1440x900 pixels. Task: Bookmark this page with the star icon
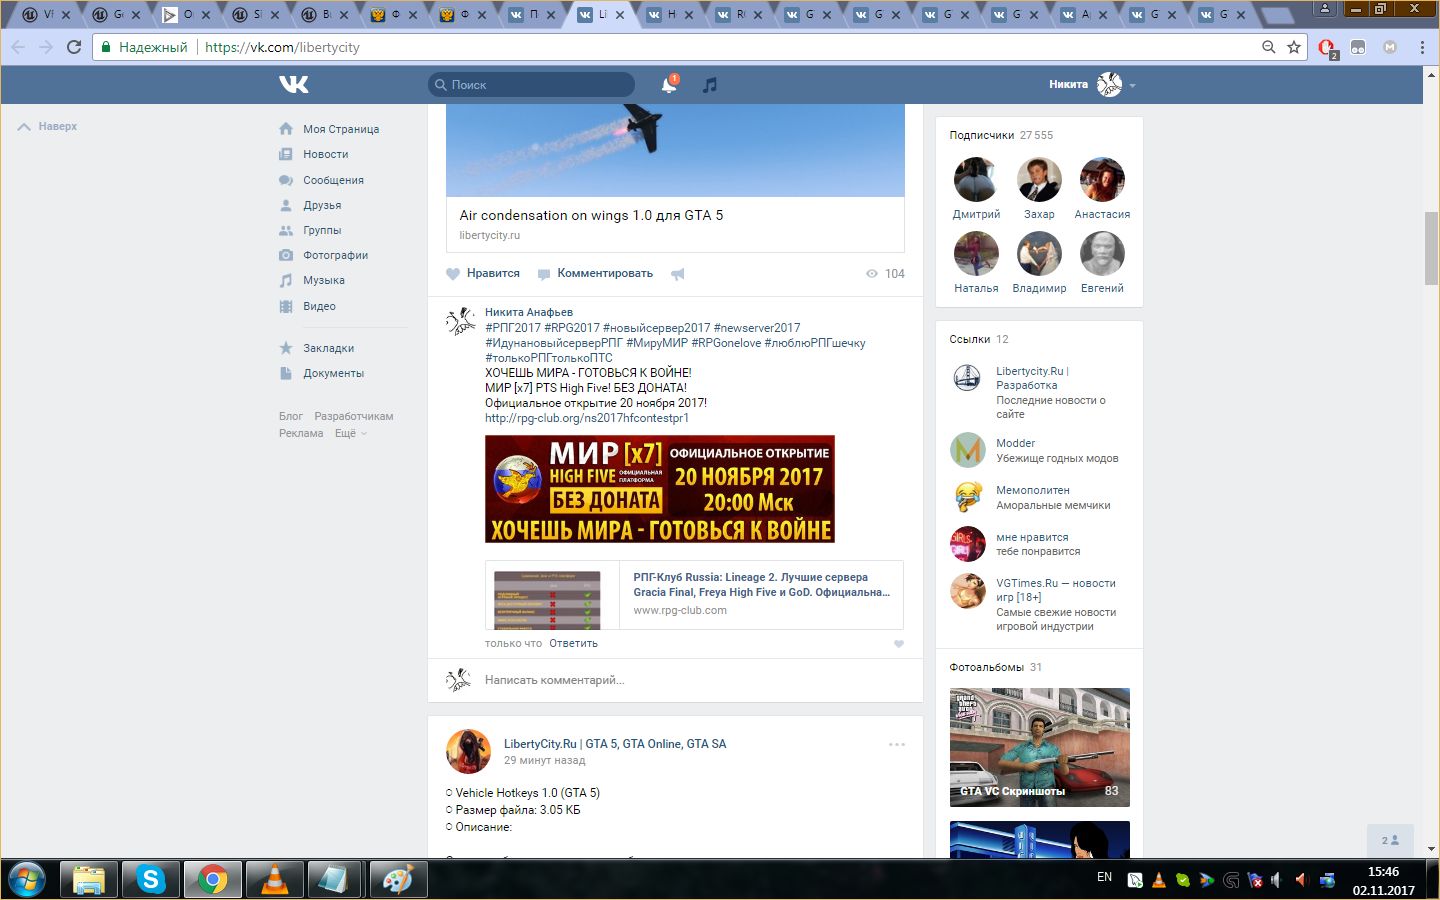click(1294, 47)
